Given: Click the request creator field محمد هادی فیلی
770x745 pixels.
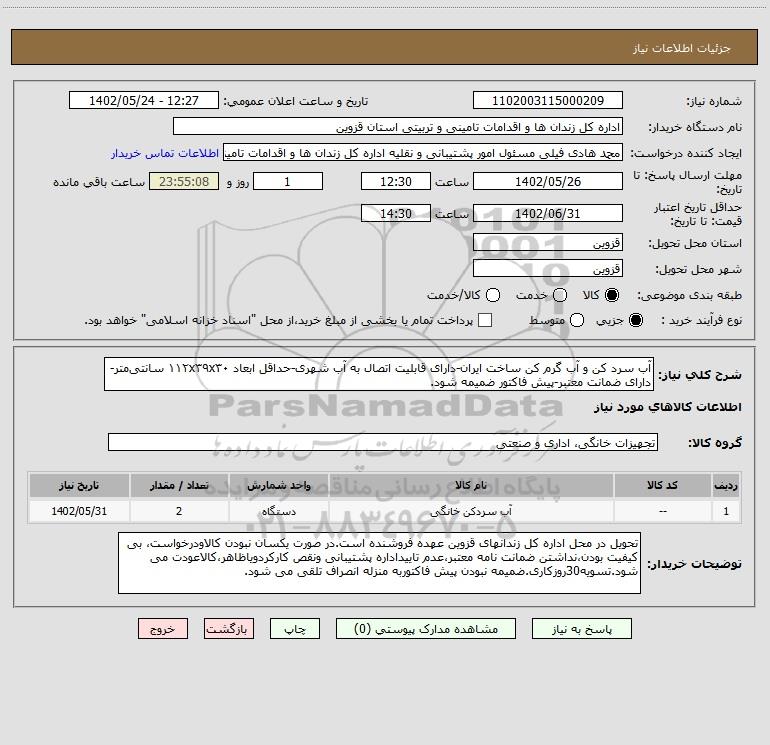Looking at the screenshot, I should click(423, 153).
